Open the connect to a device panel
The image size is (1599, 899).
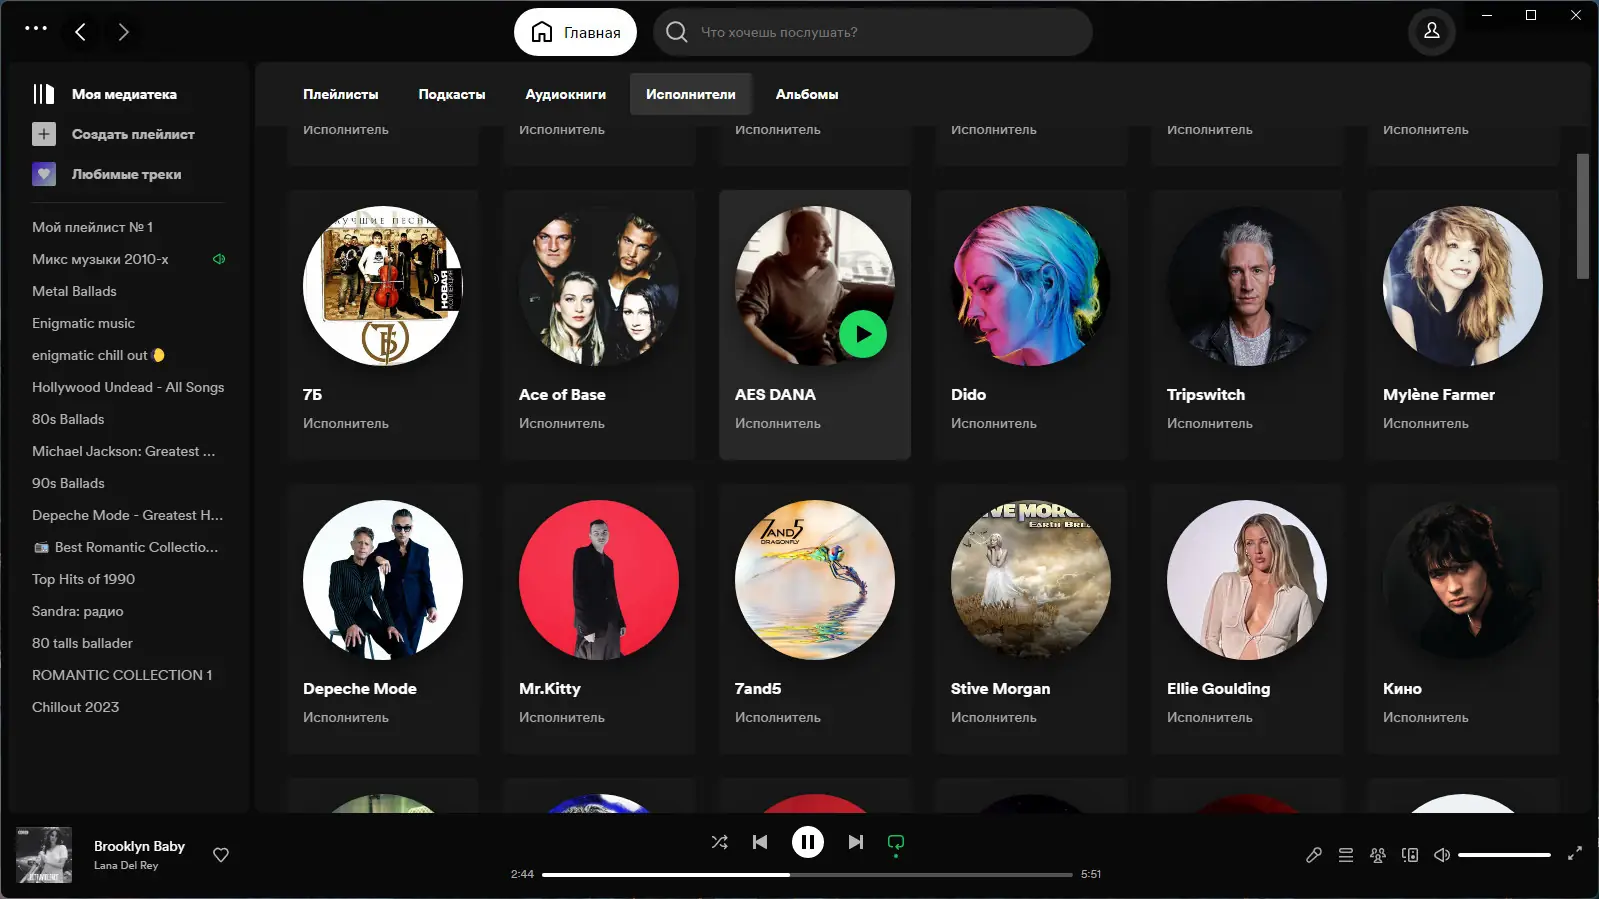pyautogui.click(x=1410, y=855)
